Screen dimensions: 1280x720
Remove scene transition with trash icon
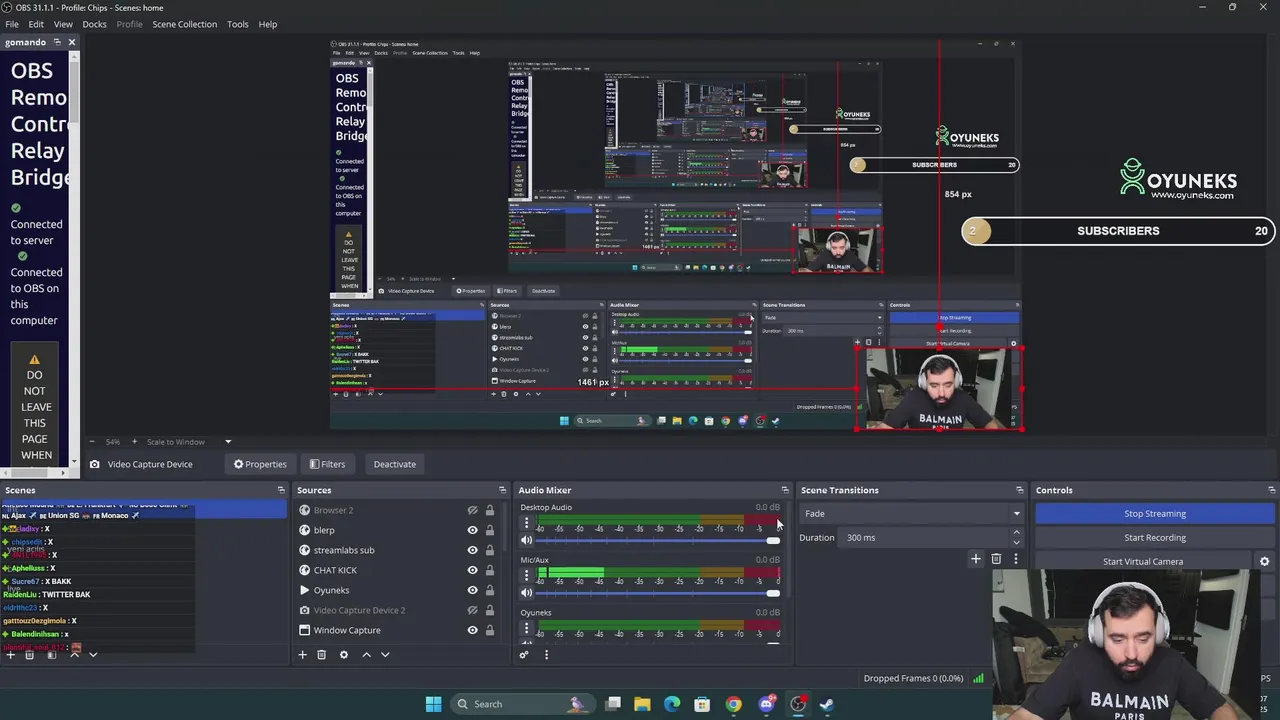pyautogui.click(x=996, y=559)
